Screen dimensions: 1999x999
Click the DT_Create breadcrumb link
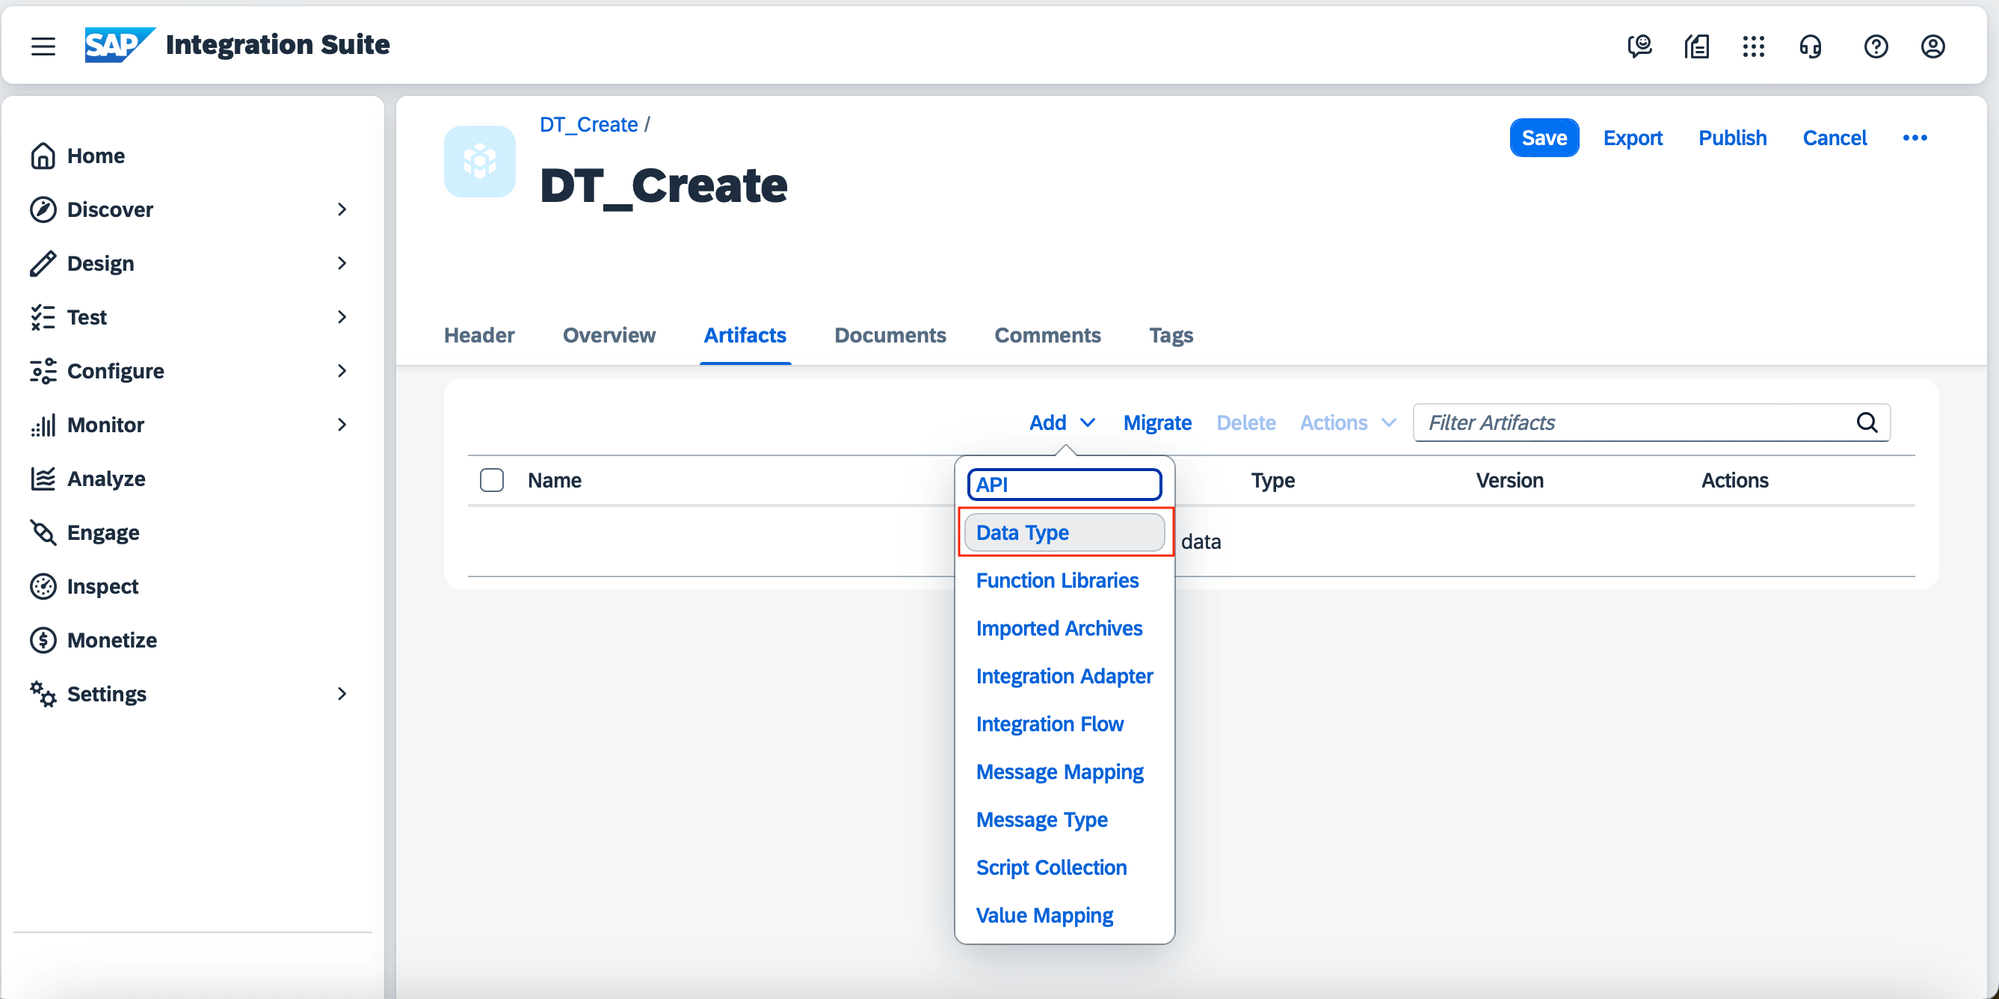[588, 124]
